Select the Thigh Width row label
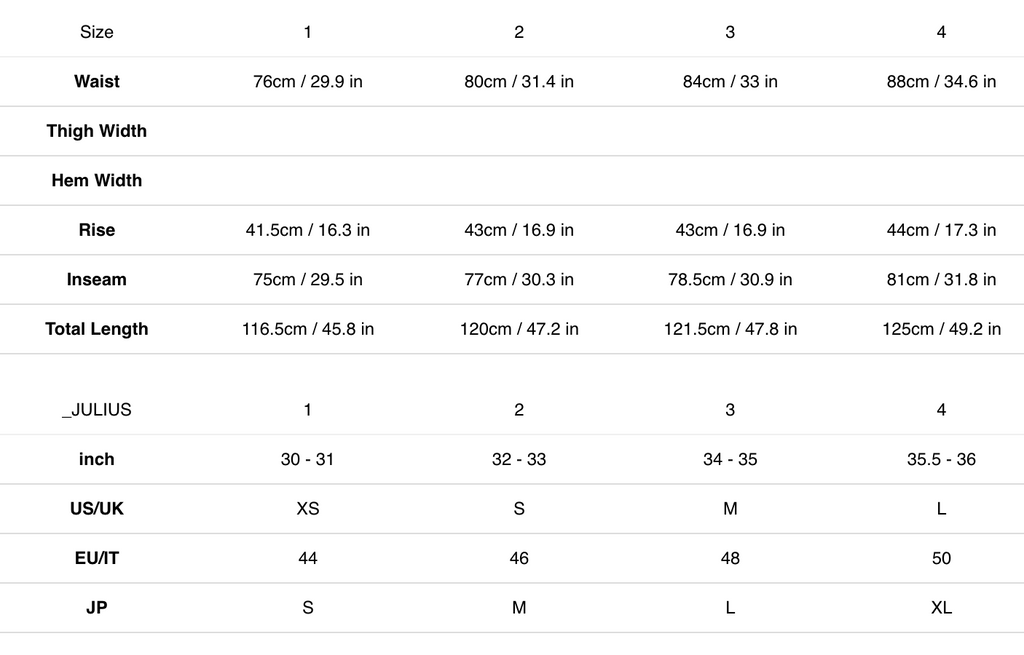 click(97, 131)
